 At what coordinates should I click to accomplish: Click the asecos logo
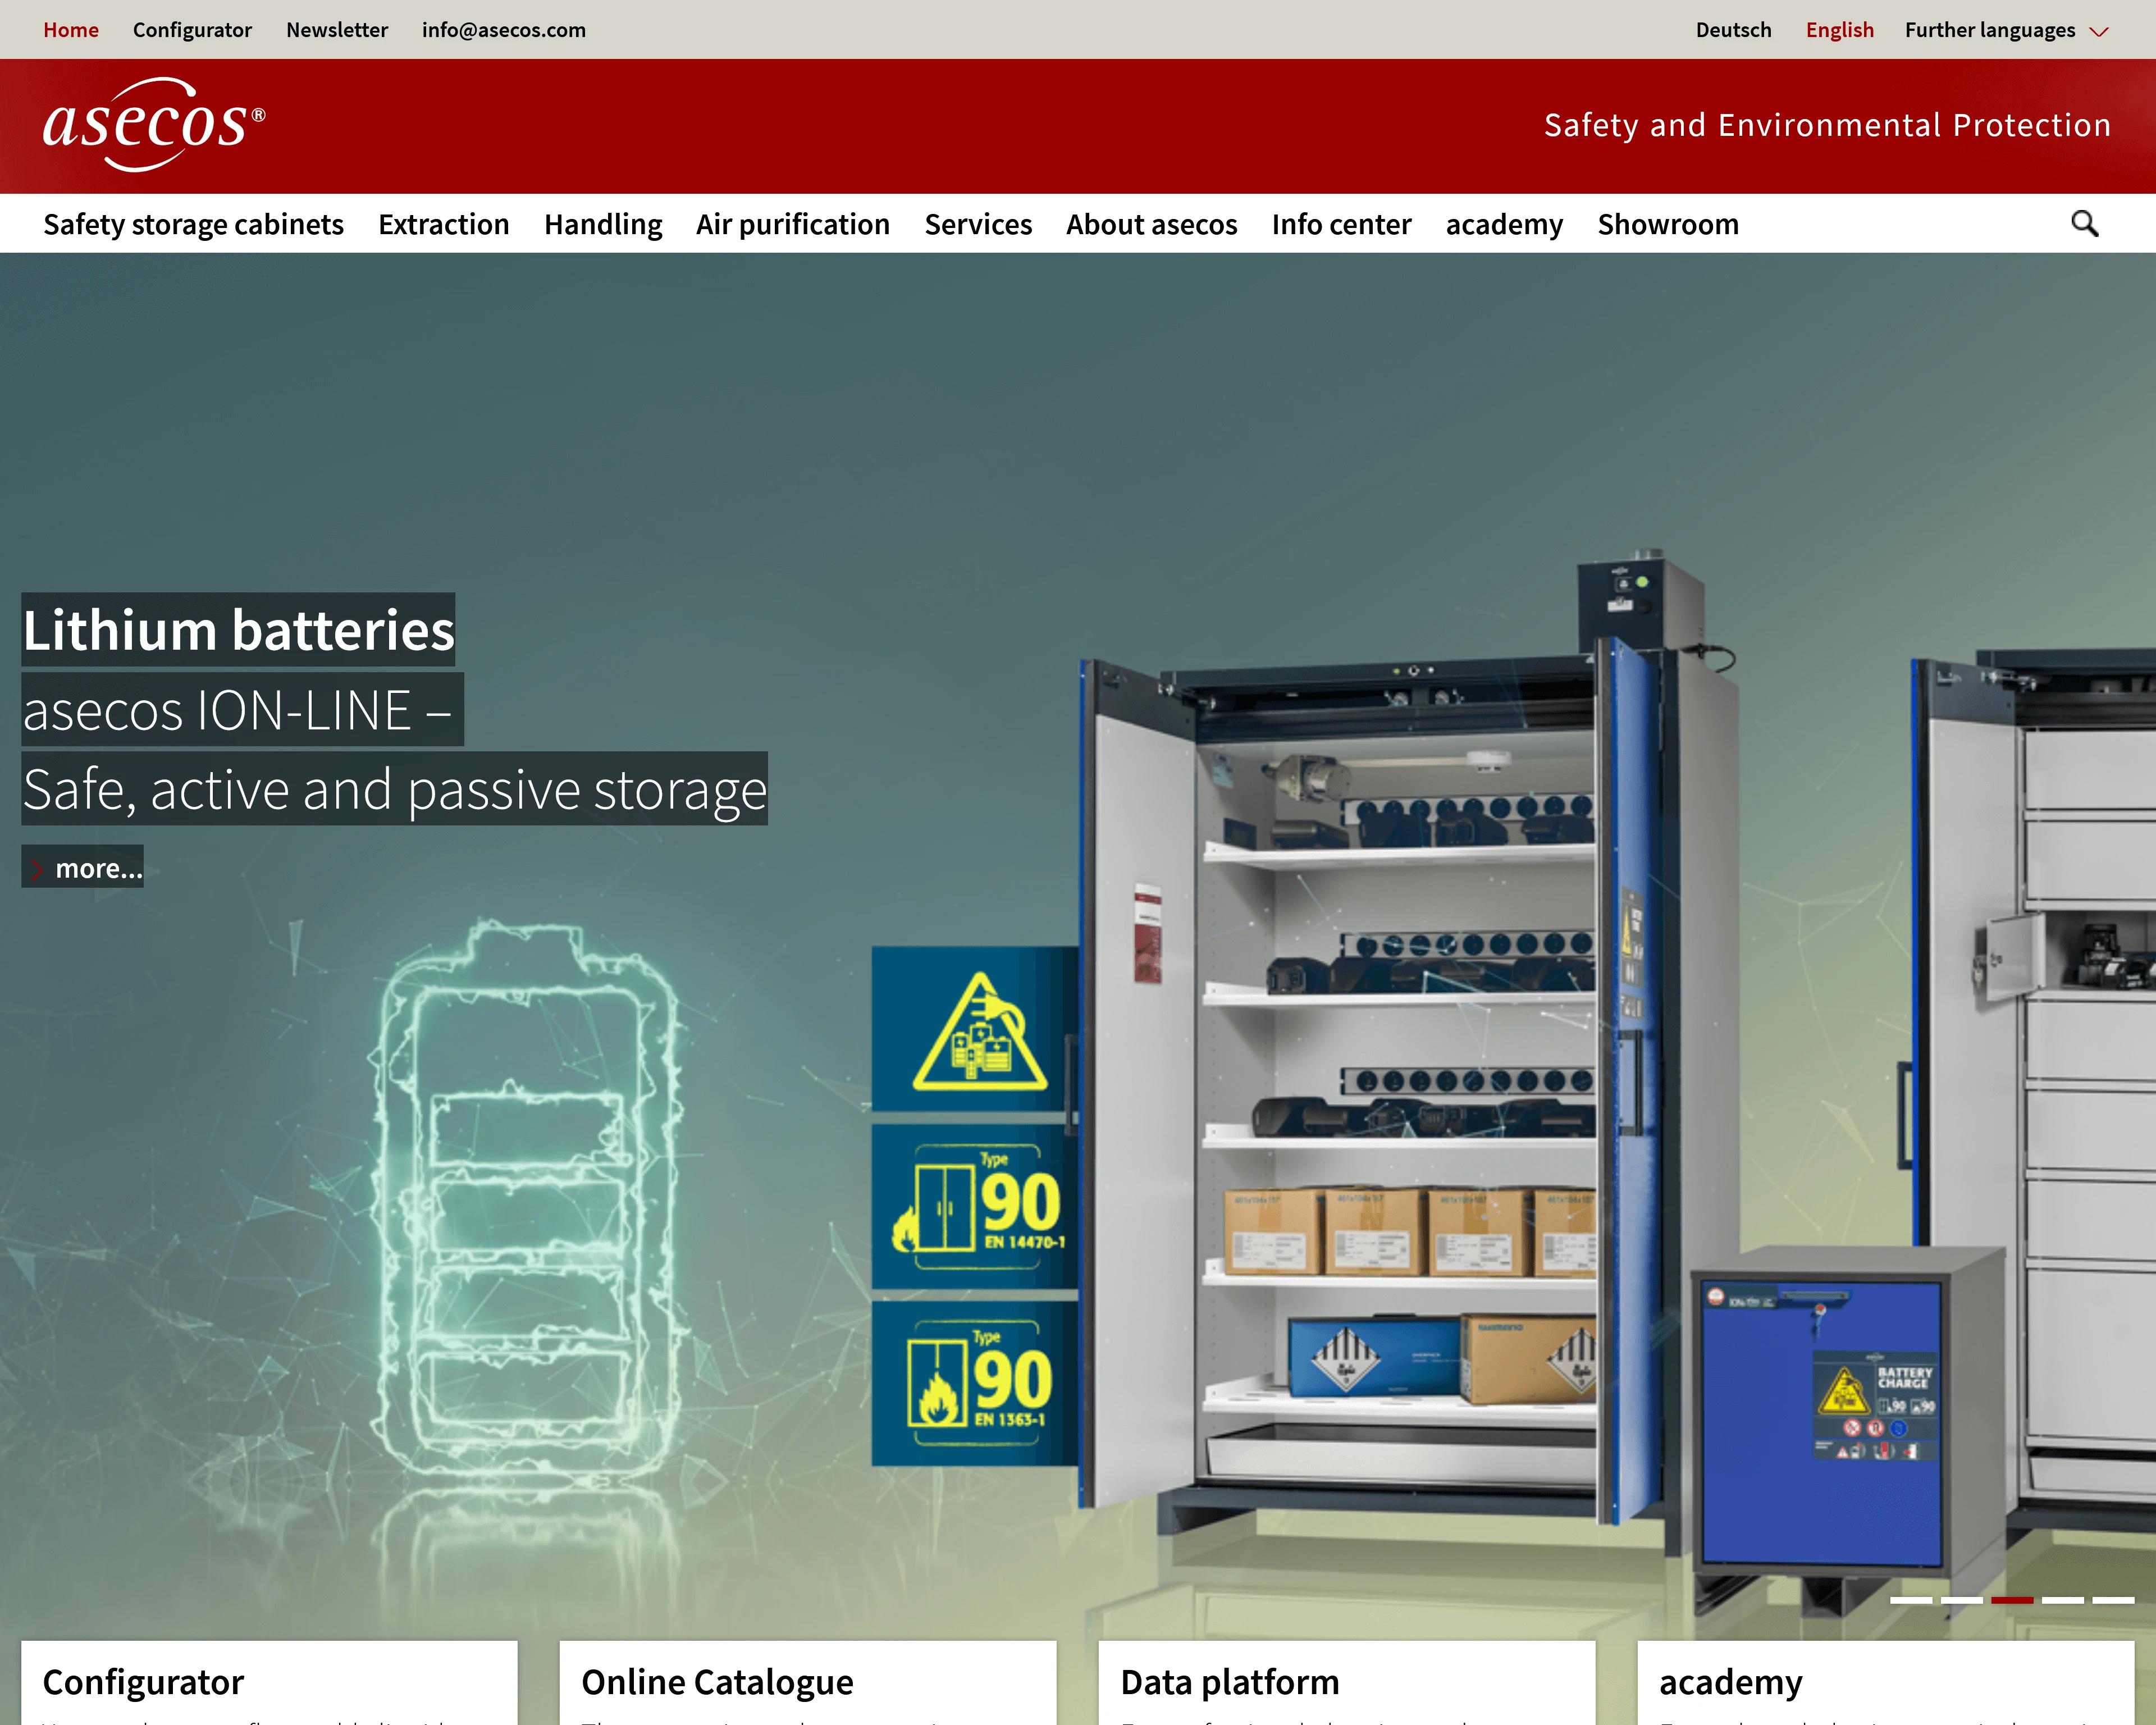155,123
